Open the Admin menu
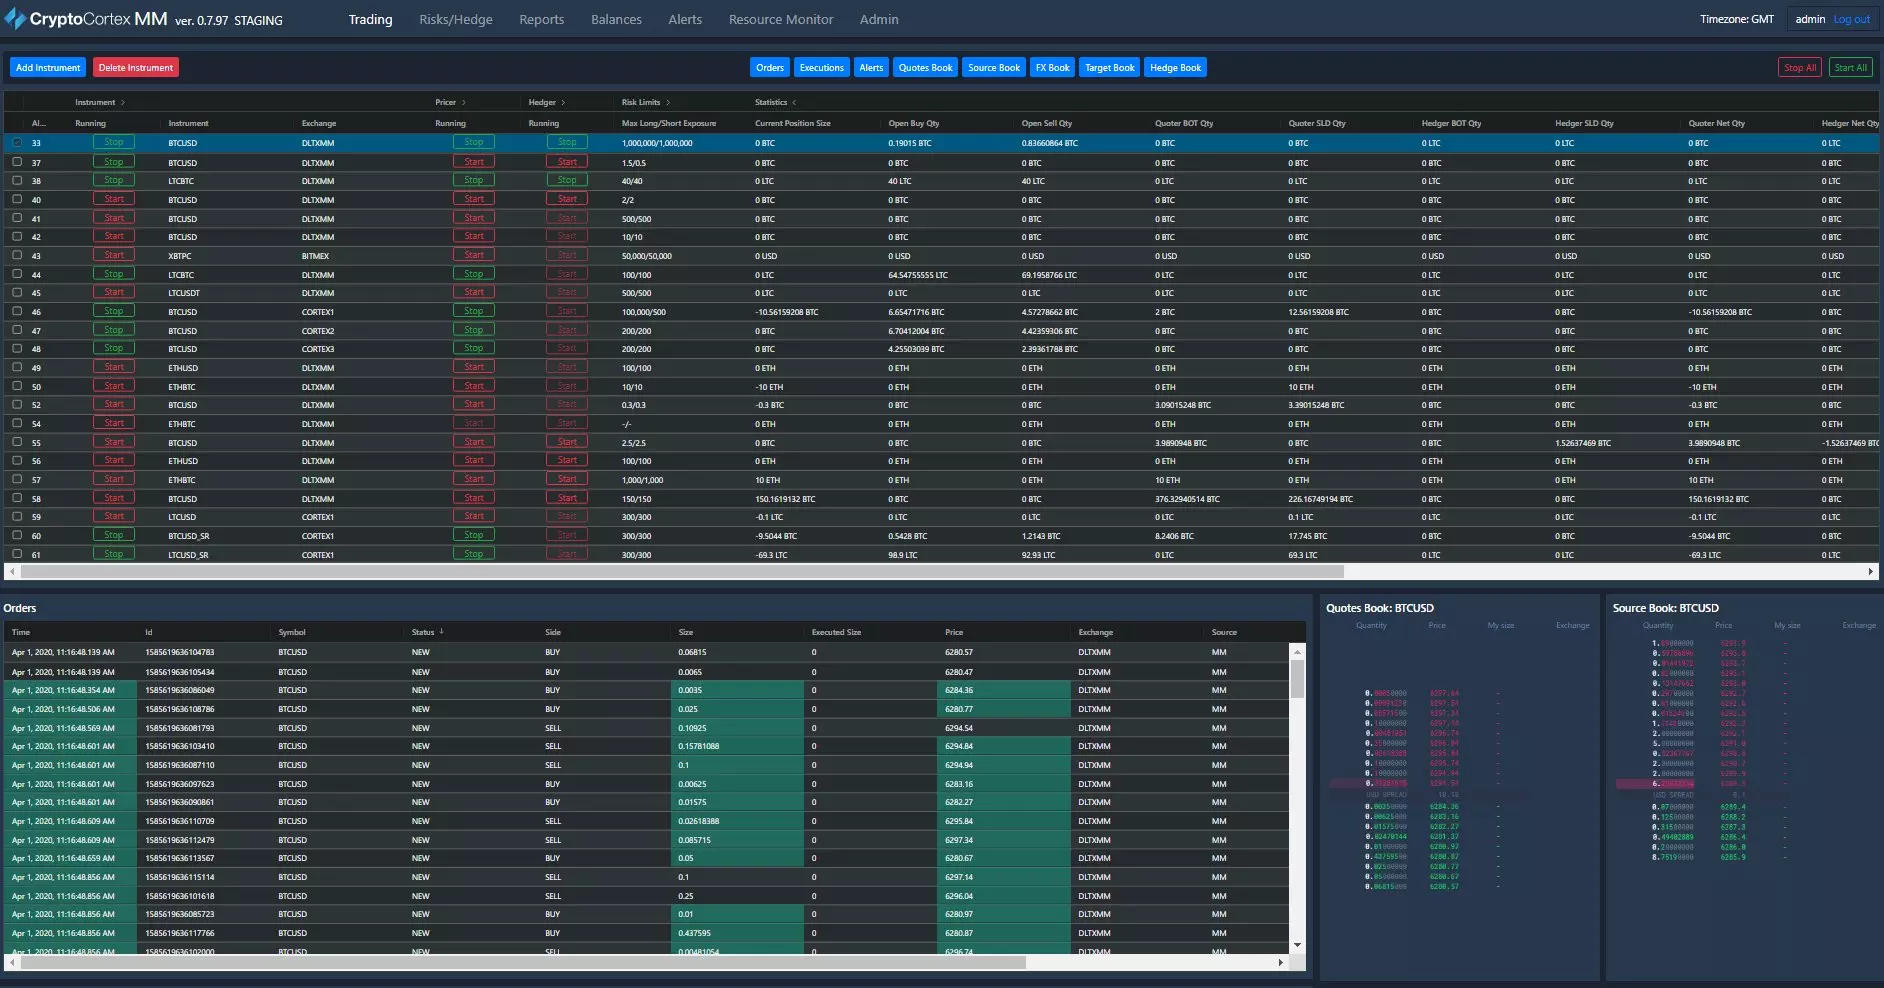Viewport: 1884px width, 988px height. click(x=879, y=19)
